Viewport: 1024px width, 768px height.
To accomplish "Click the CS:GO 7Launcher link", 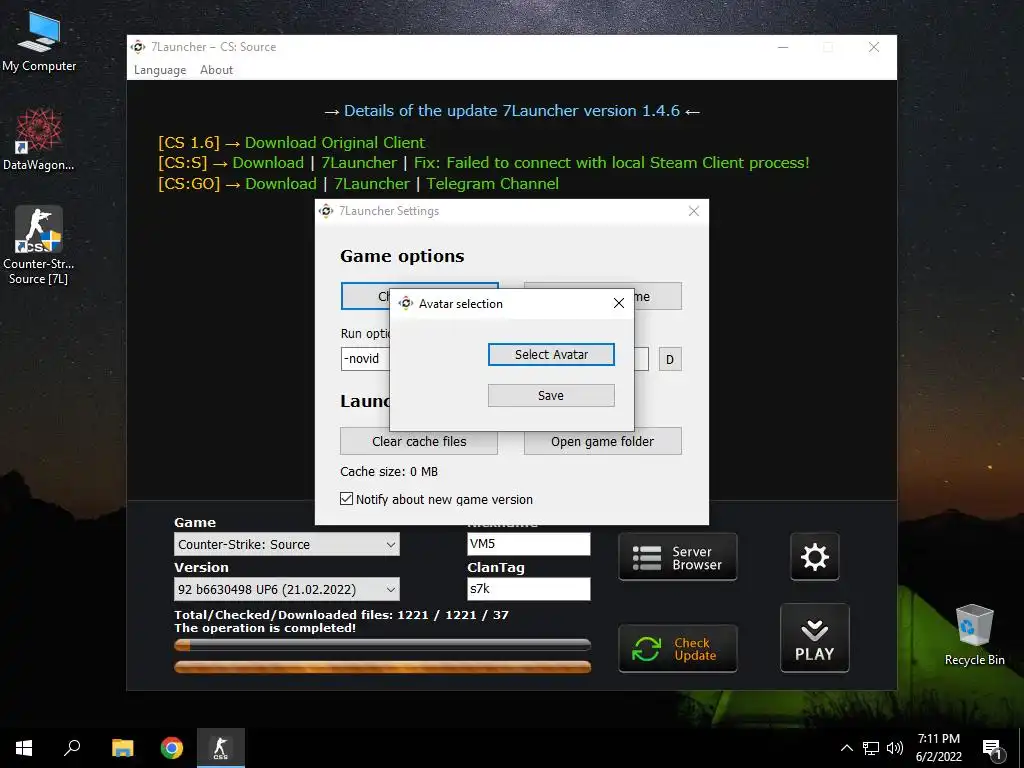I will click(x=372, y=184).
